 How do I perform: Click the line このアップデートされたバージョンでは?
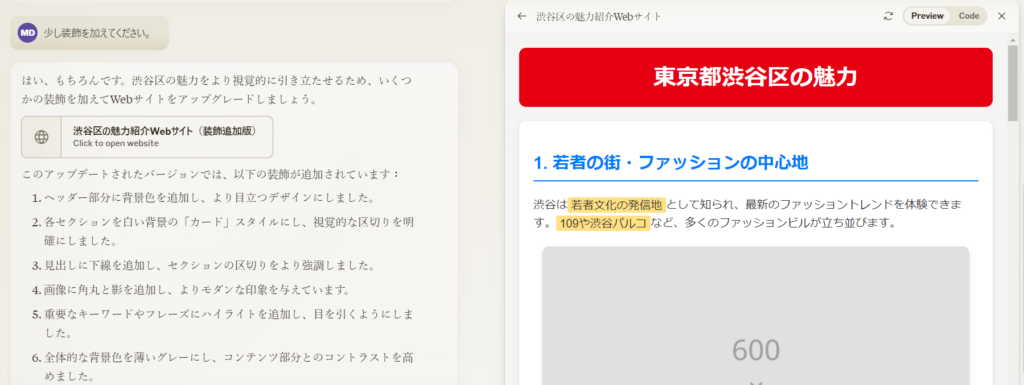pyautogui.click(x=210, y=175)
